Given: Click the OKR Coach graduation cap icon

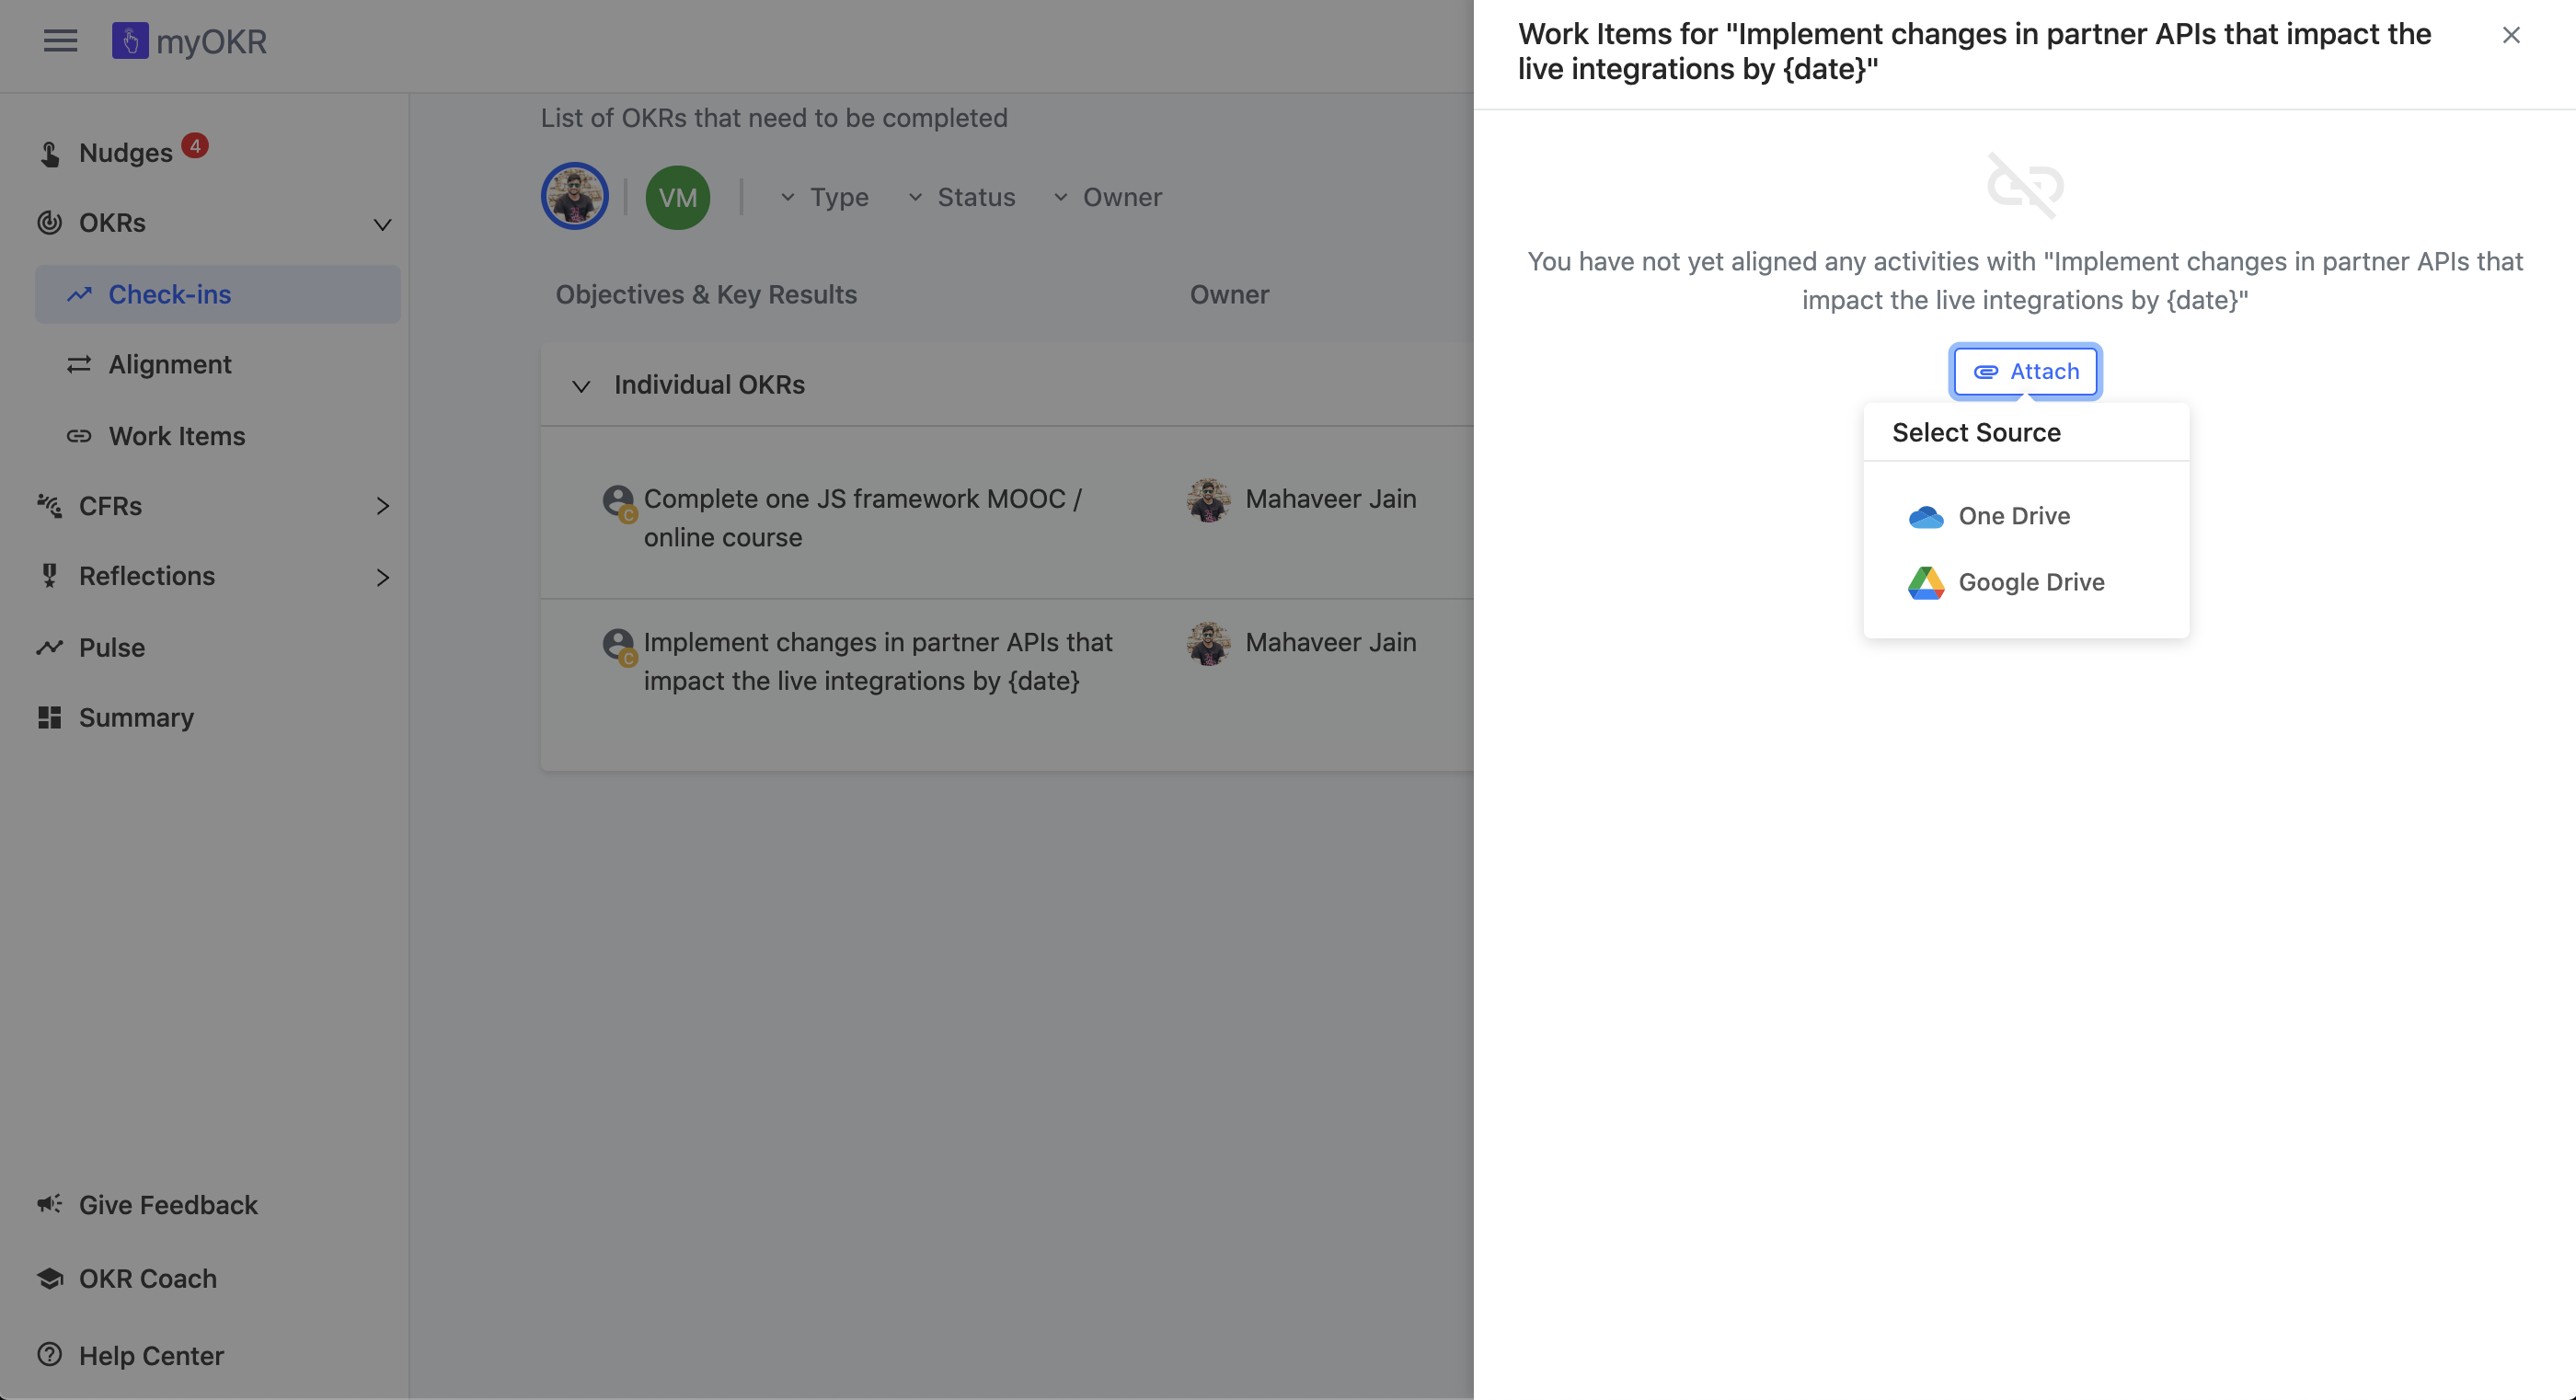Looking at the screenshot, I should [x=49, y=1278].
